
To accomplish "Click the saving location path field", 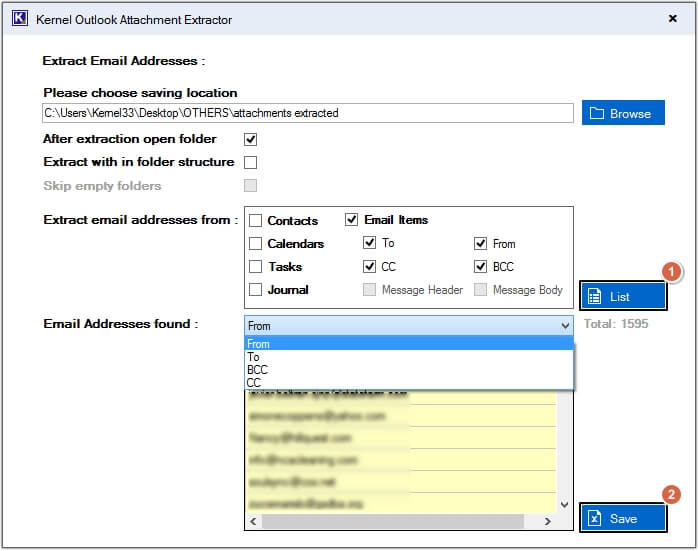I will point(308,113).
